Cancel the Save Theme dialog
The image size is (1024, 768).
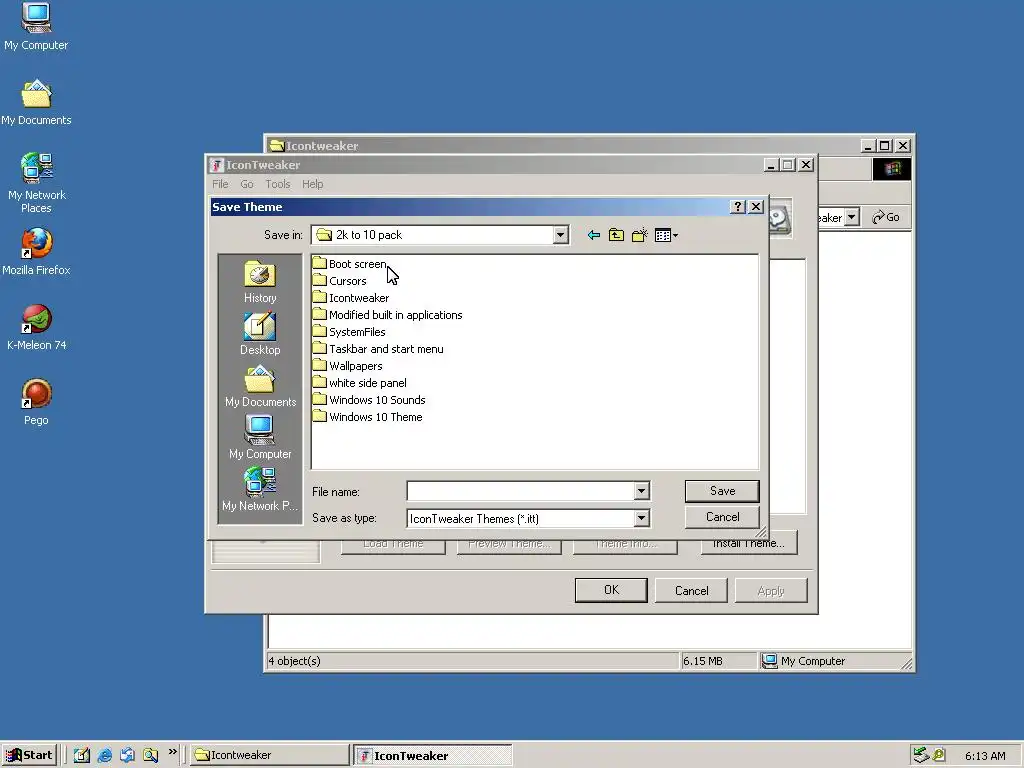[722, 517]
